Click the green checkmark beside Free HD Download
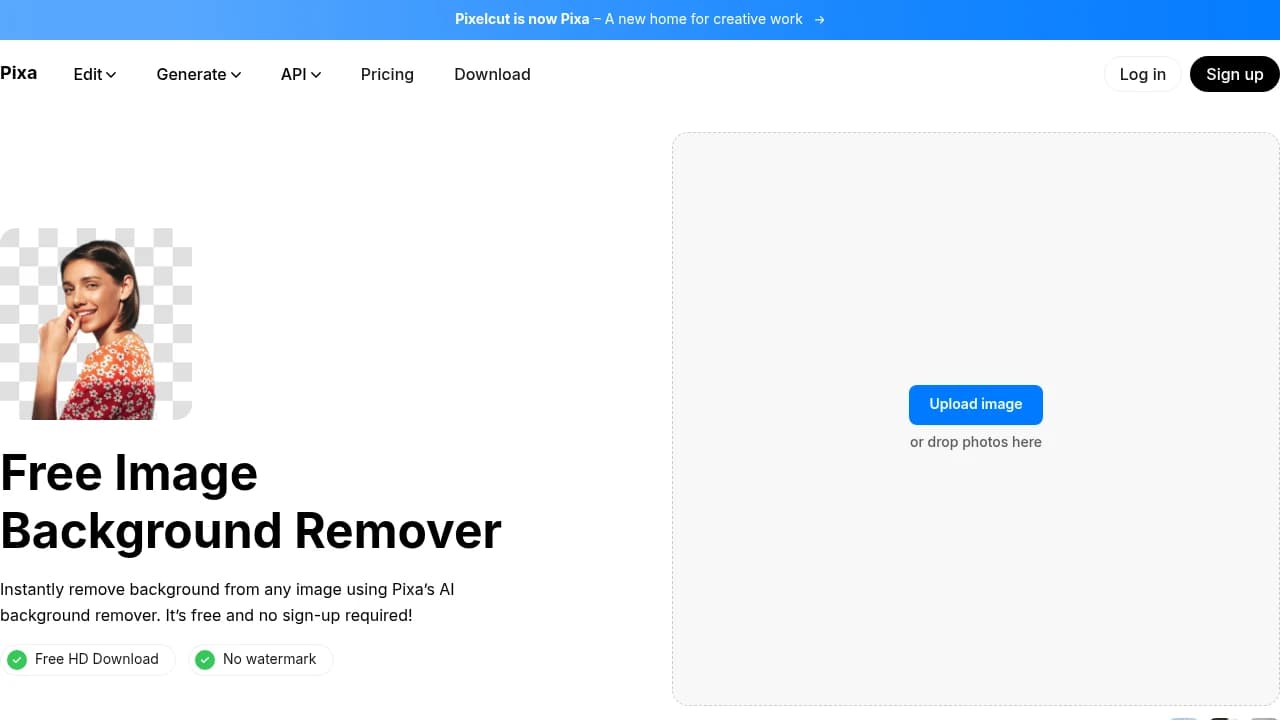Viewport: 1280px width, 720px height. (17, 659)
